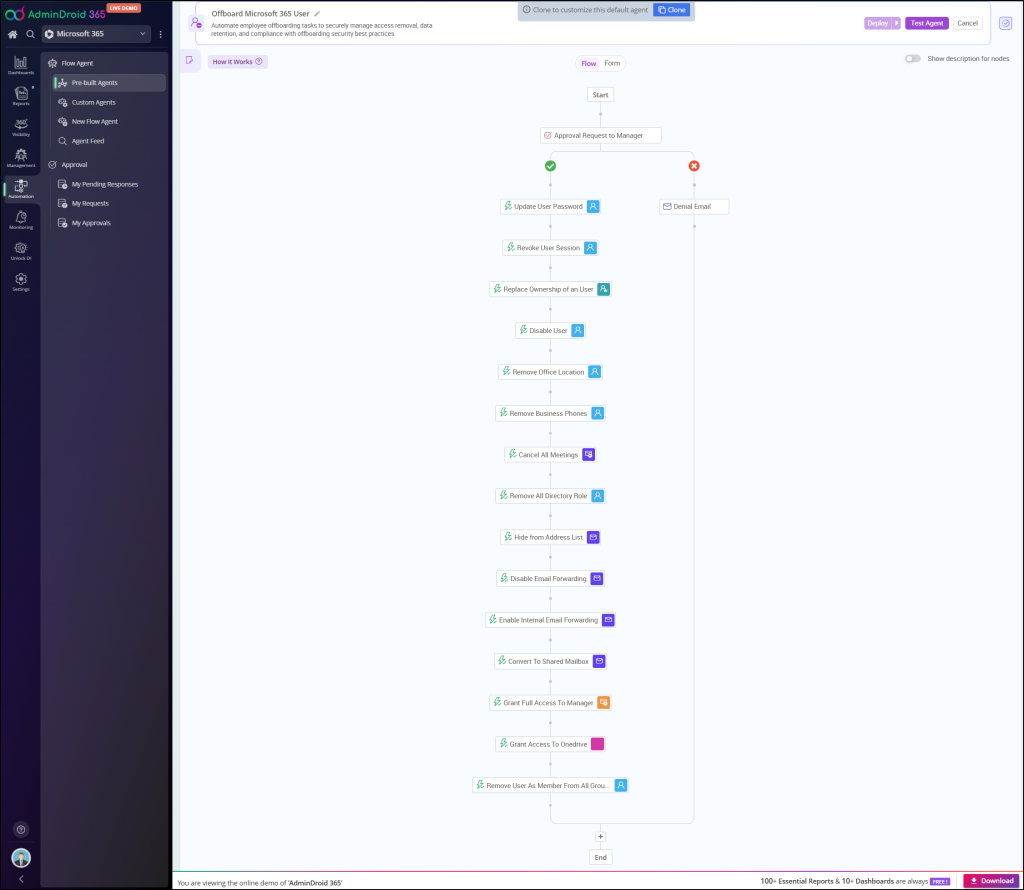The width and height of the screenshot is (1024, 890).
Task: Click the How It Works button
Action: (238, 62)
